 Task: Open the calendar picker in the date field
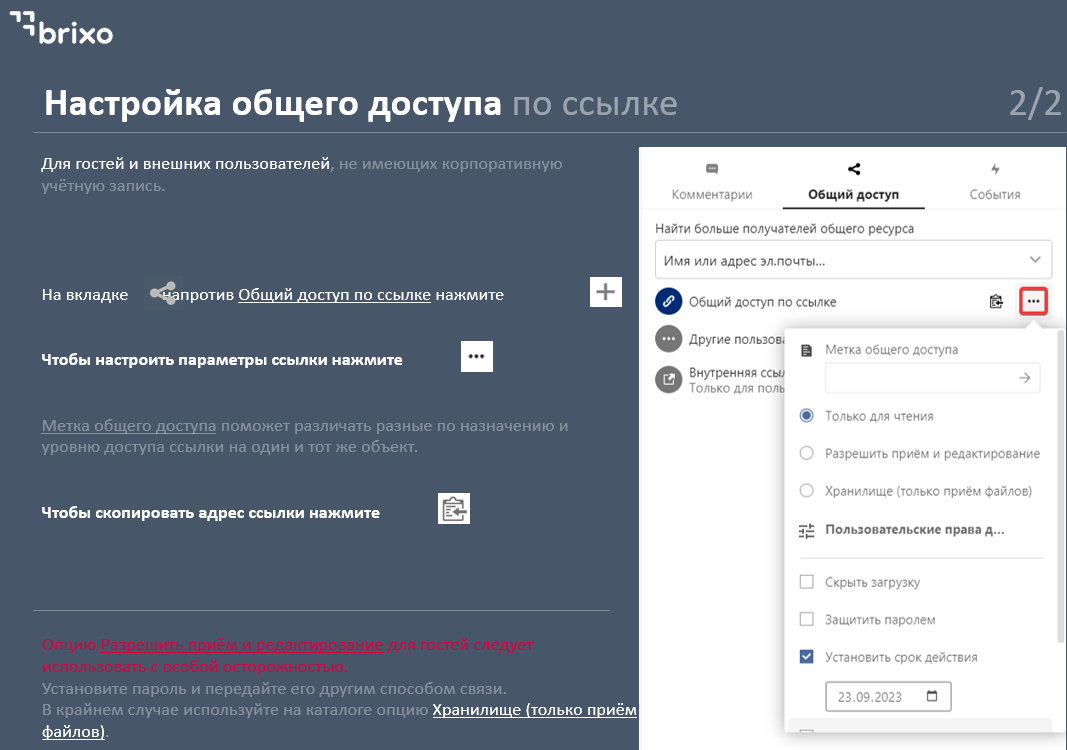[933, 696]
